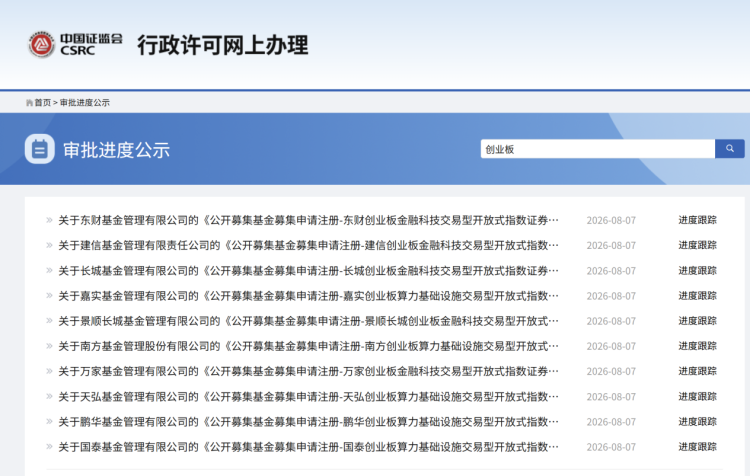The width and height of the screenshot is (750, 476).
Task: Click 进度跟踪 for the 嘉实基金 row
Action: click(x=697, y=296)
